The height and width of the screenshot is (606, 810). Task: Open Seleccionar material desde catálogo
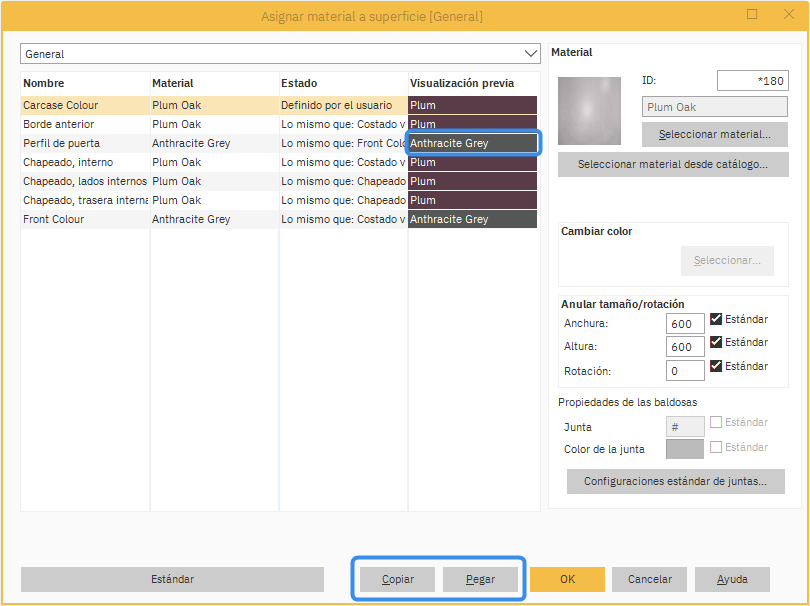(x=673, y=165)
